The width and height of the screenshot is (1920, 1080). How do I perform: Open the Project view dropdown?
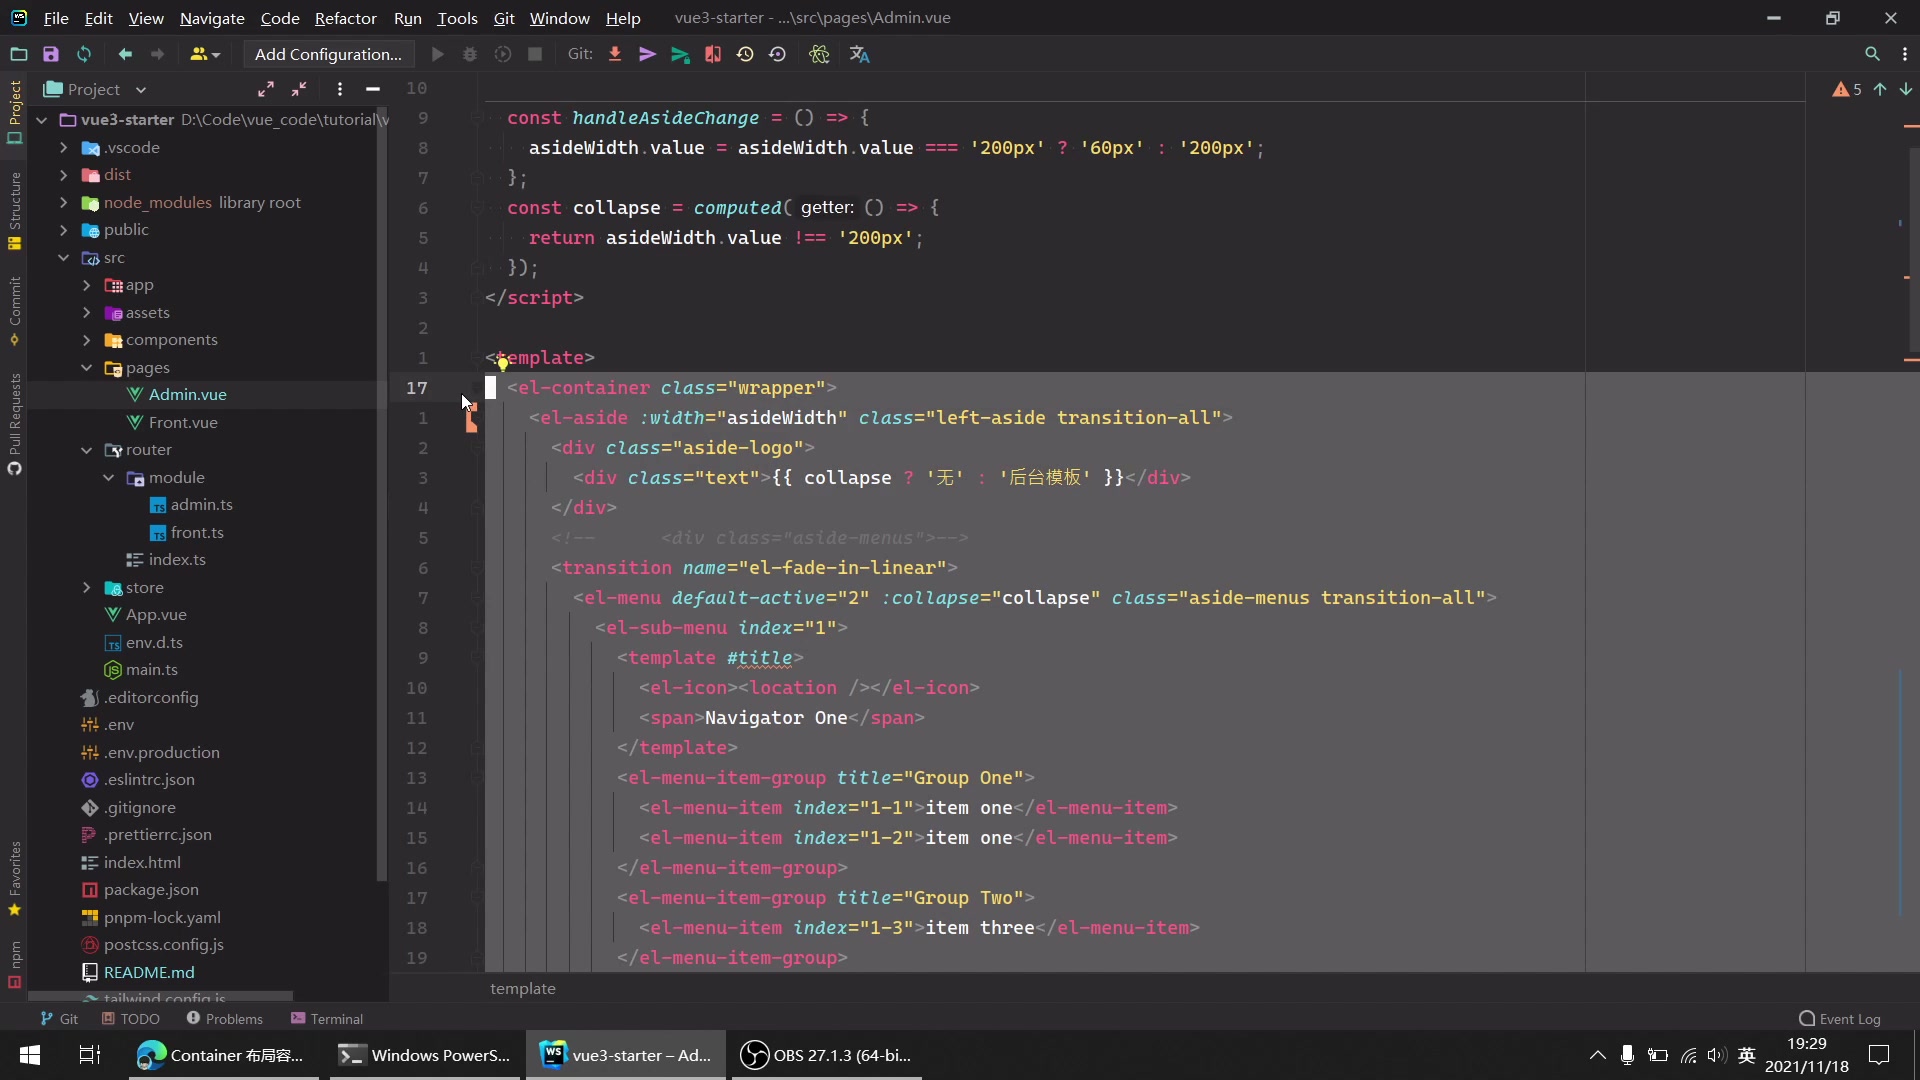141,90
